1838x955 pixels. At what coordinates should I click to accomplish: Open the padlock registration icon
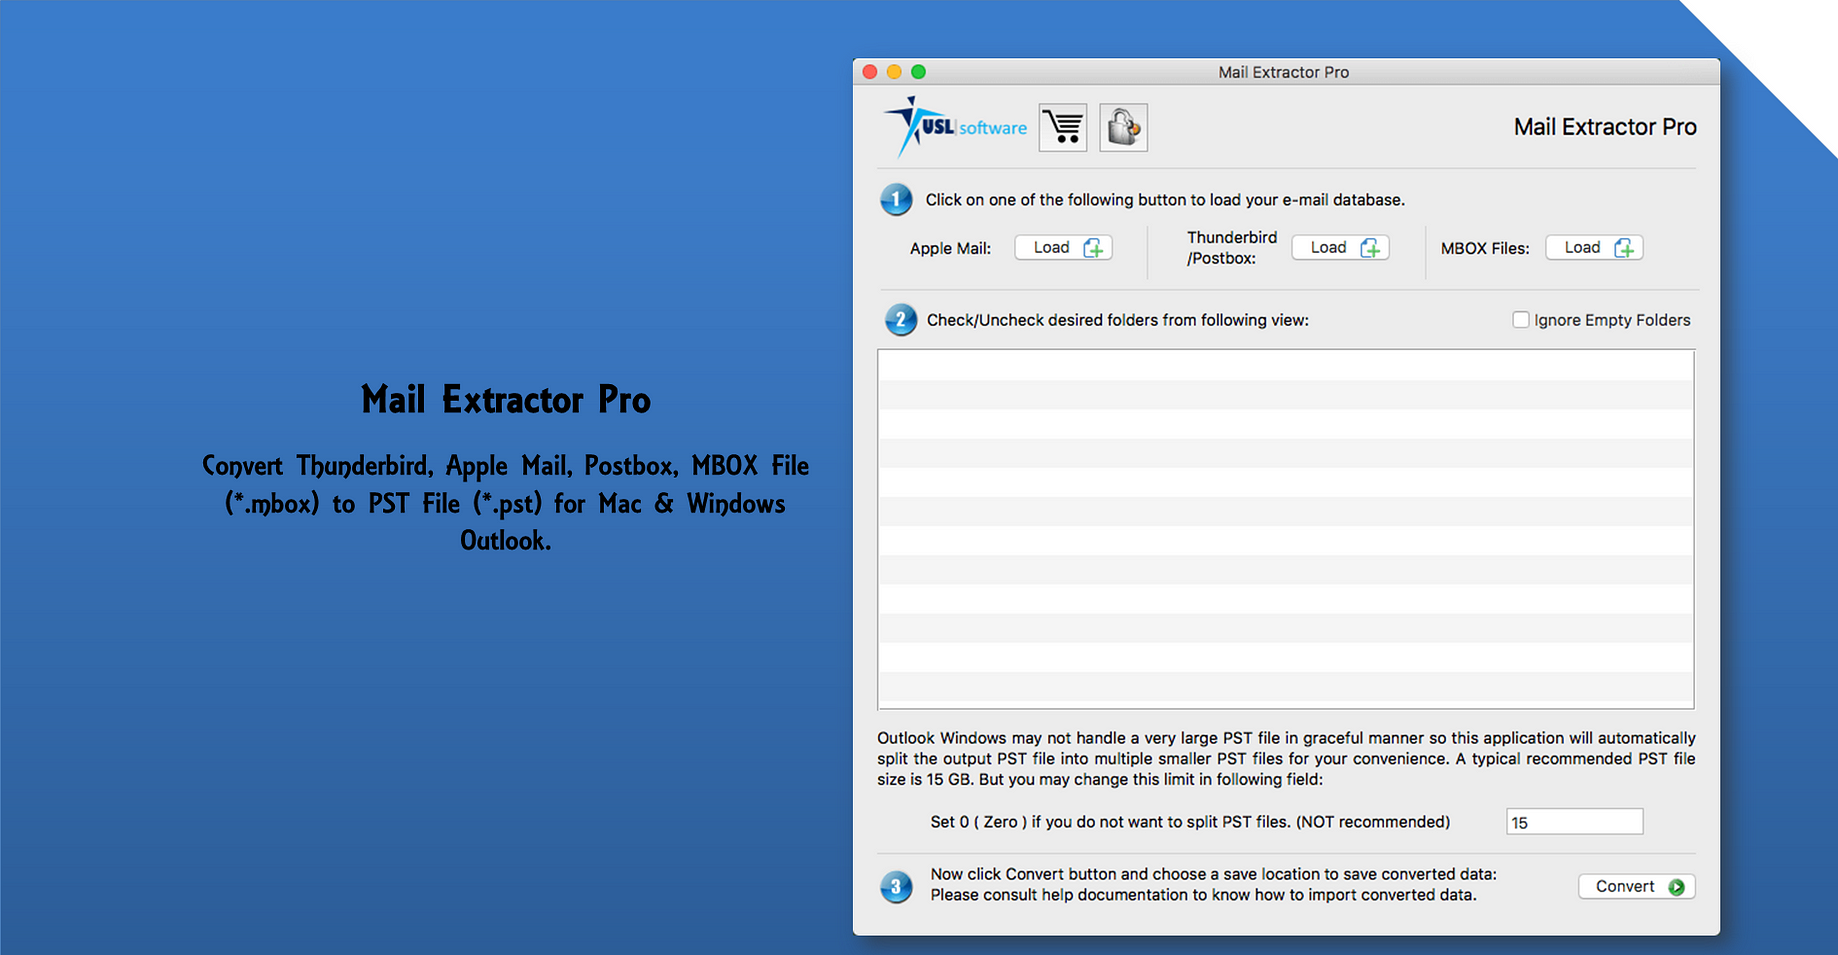[x=1123, y=128]
